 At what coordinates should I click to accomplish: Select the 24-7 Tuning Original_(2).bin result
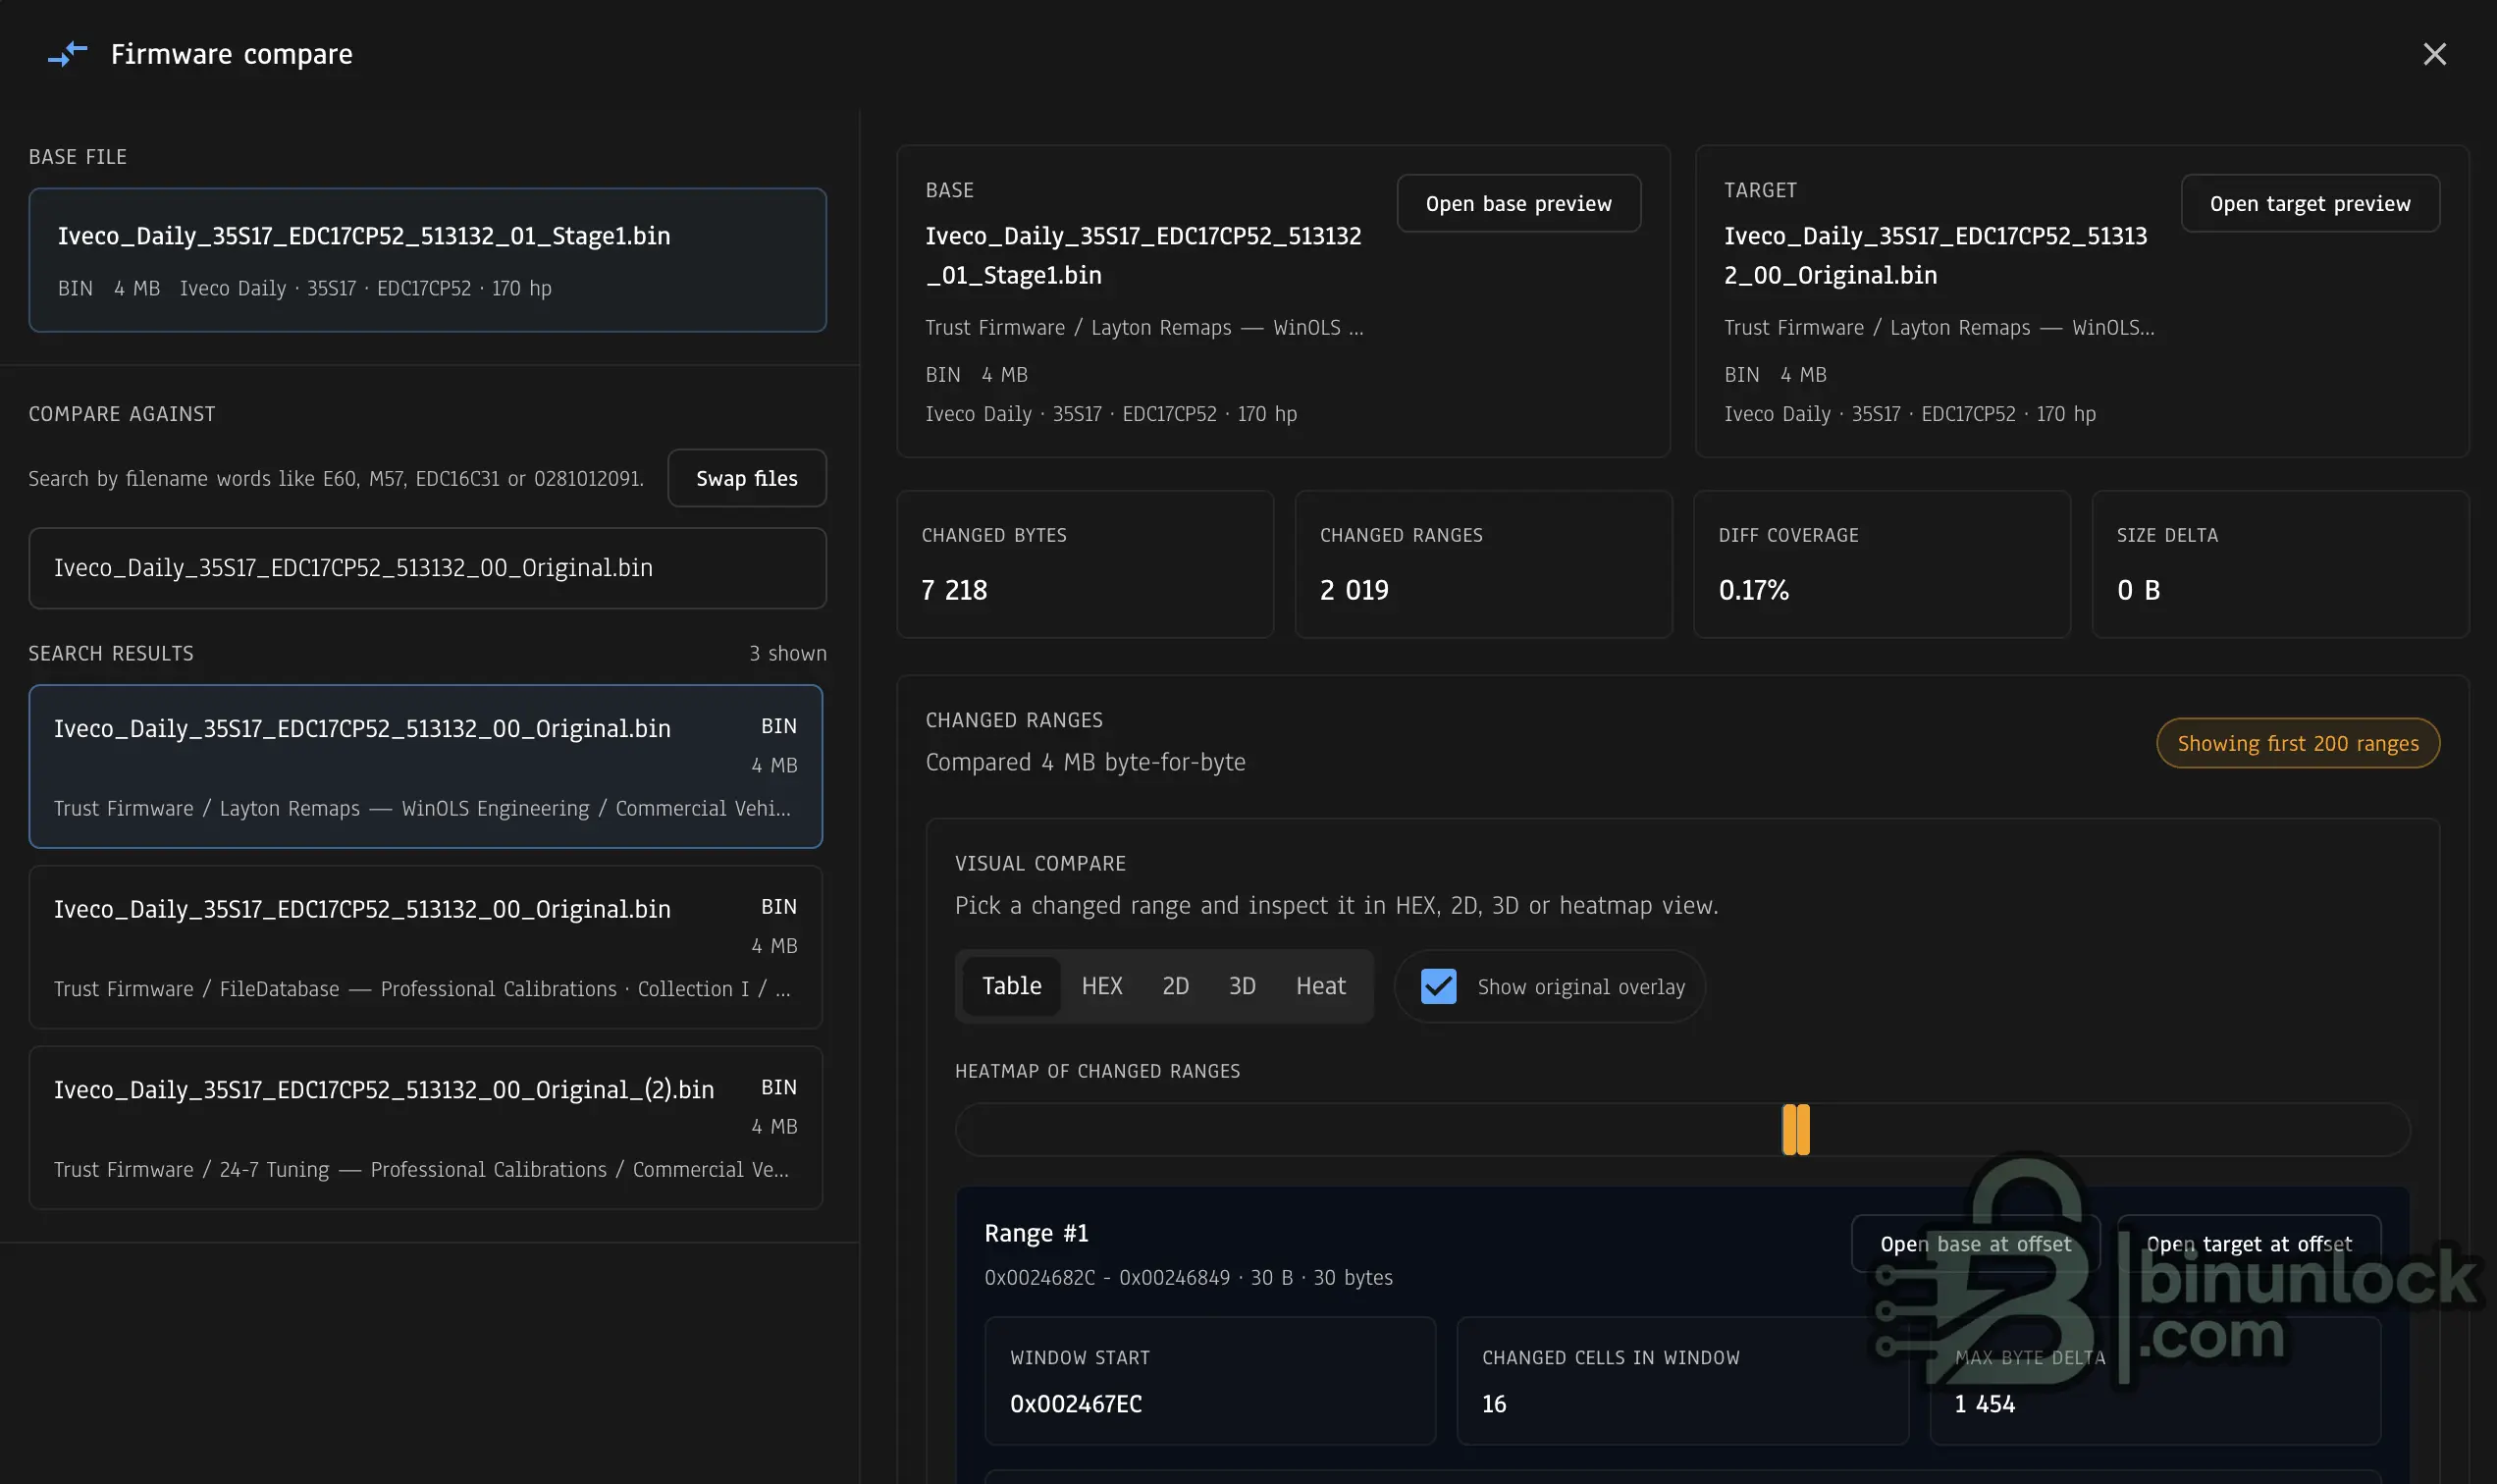[425, 1127]
